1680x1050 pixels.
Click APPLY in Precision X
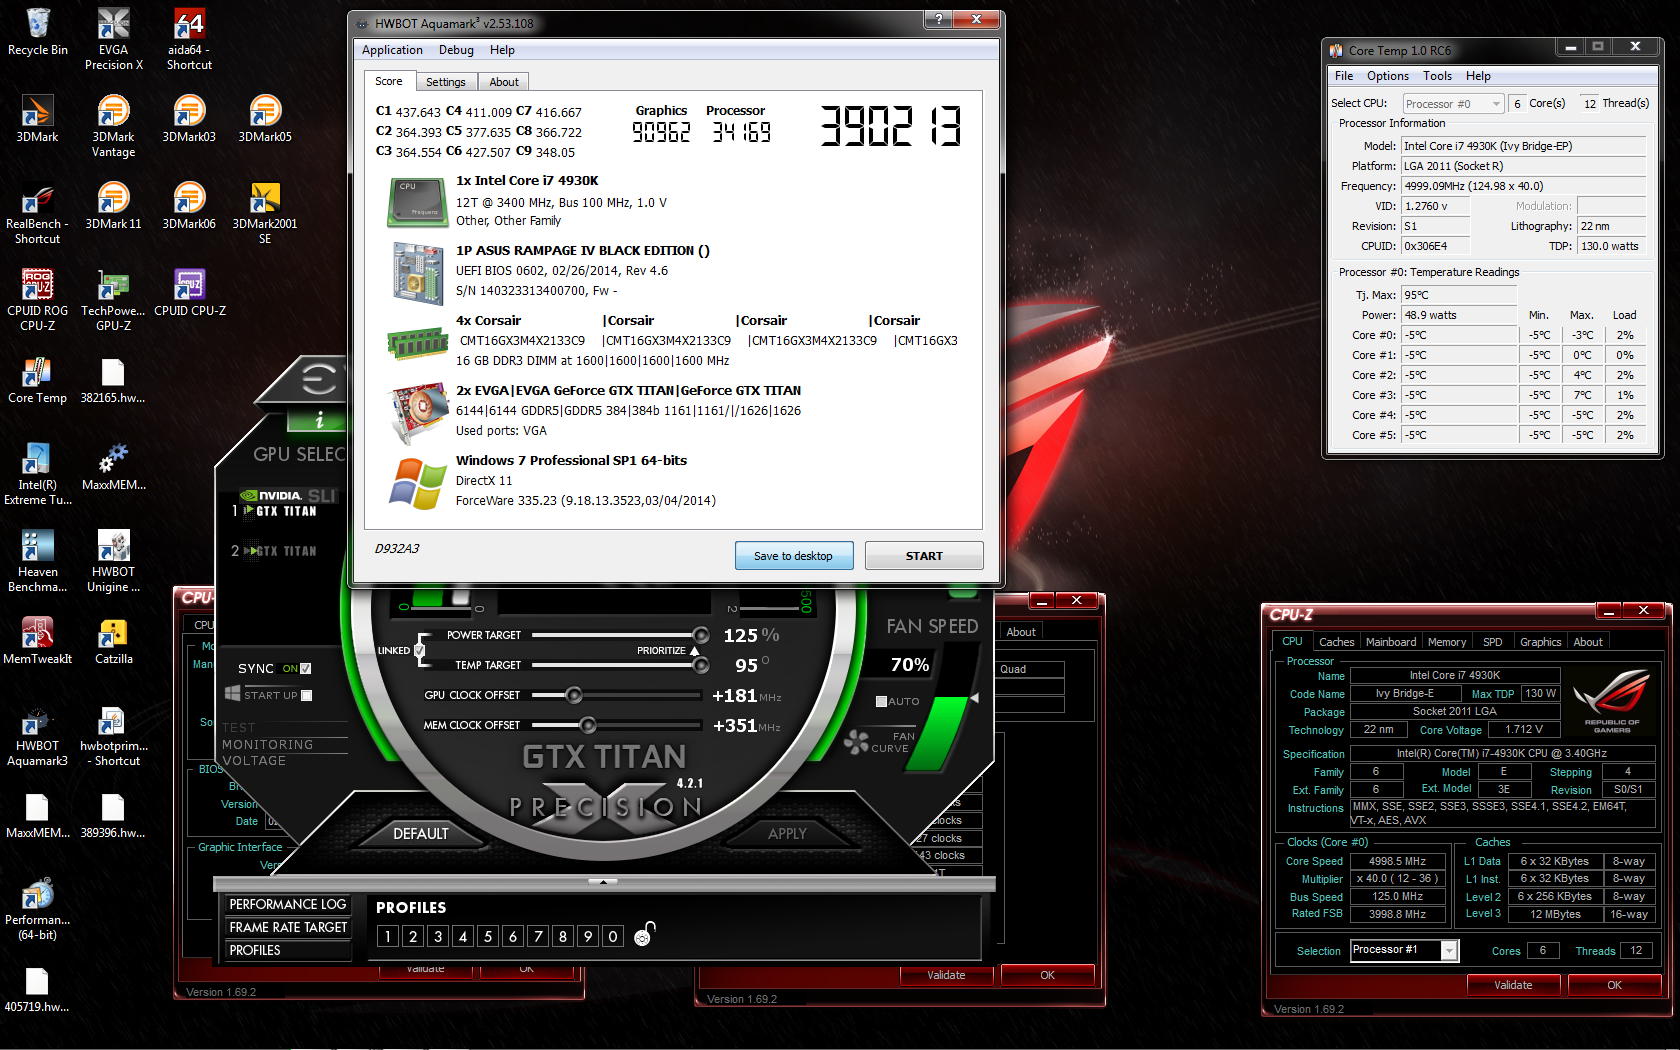pyautogui.click(x=787, y=833)
